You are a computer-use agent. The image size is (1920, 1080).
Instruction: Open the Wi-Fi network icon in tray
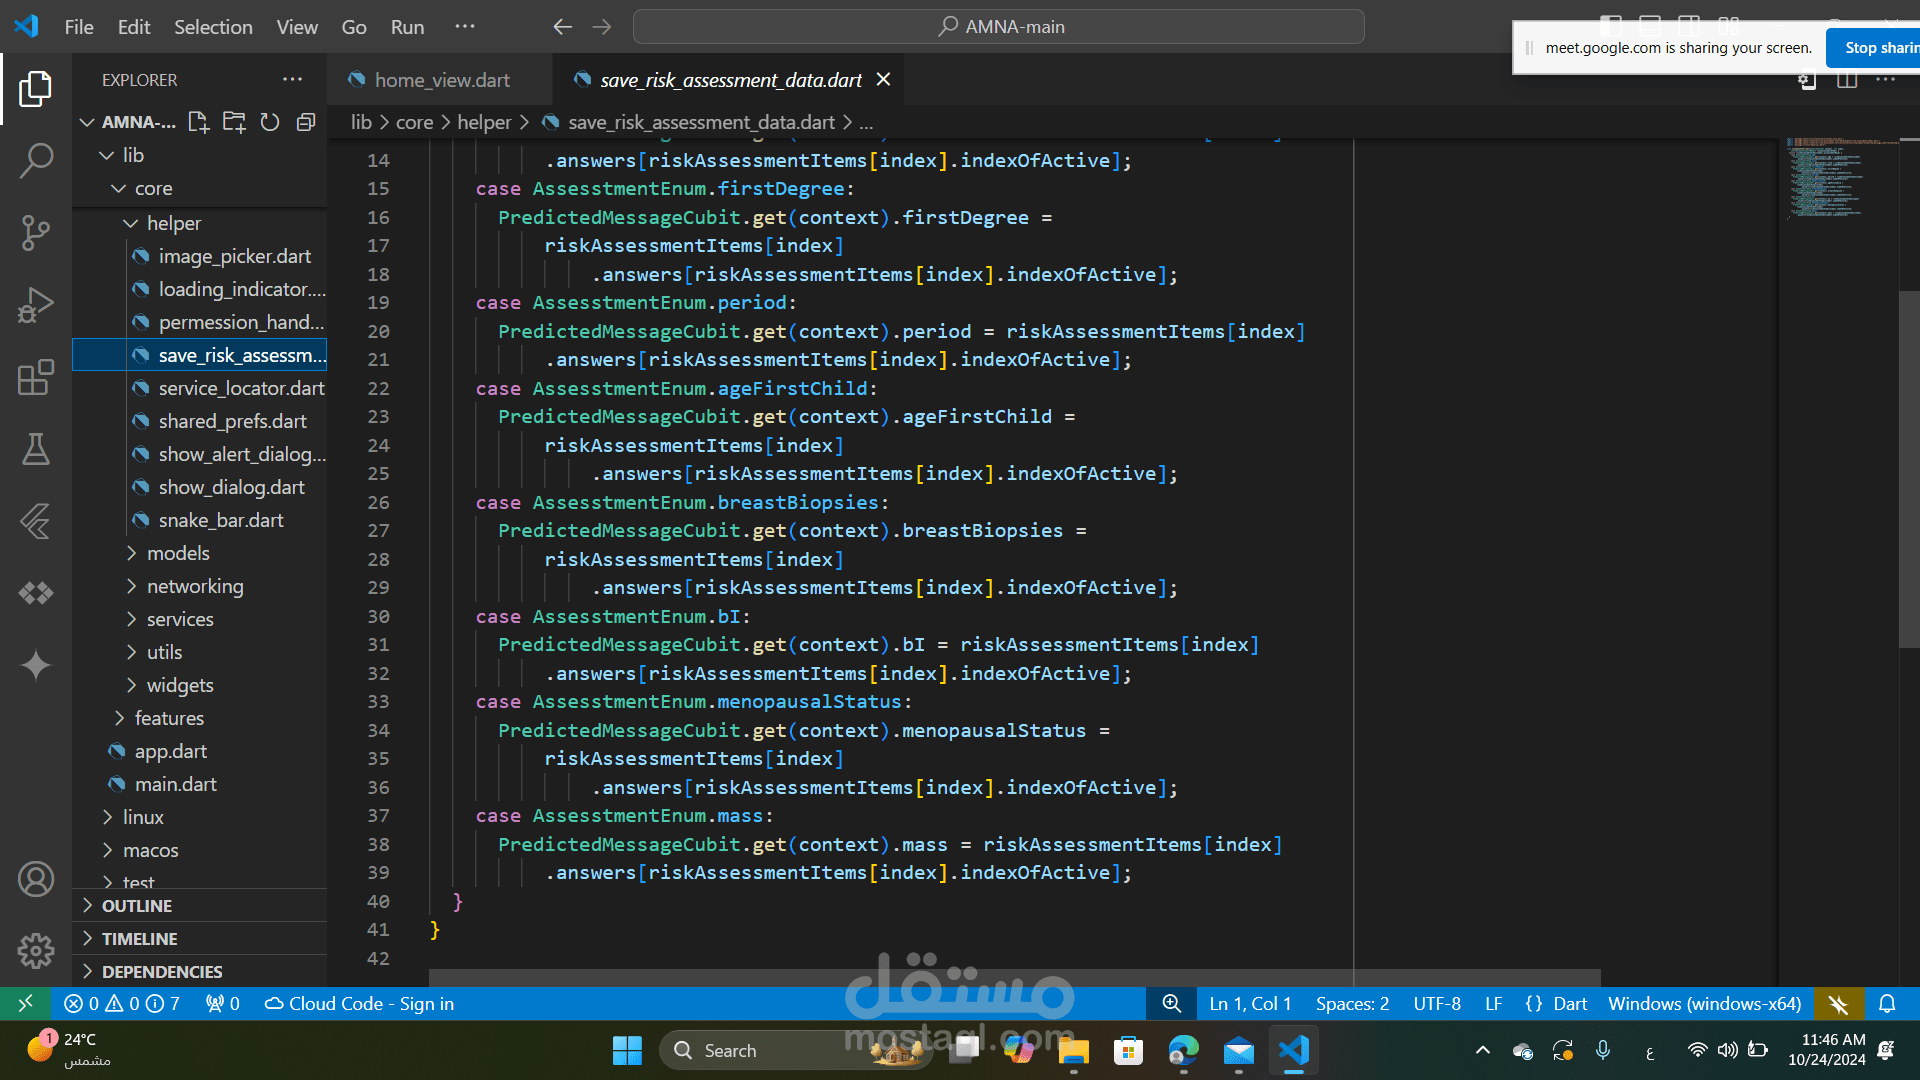click(1697, 1050)
